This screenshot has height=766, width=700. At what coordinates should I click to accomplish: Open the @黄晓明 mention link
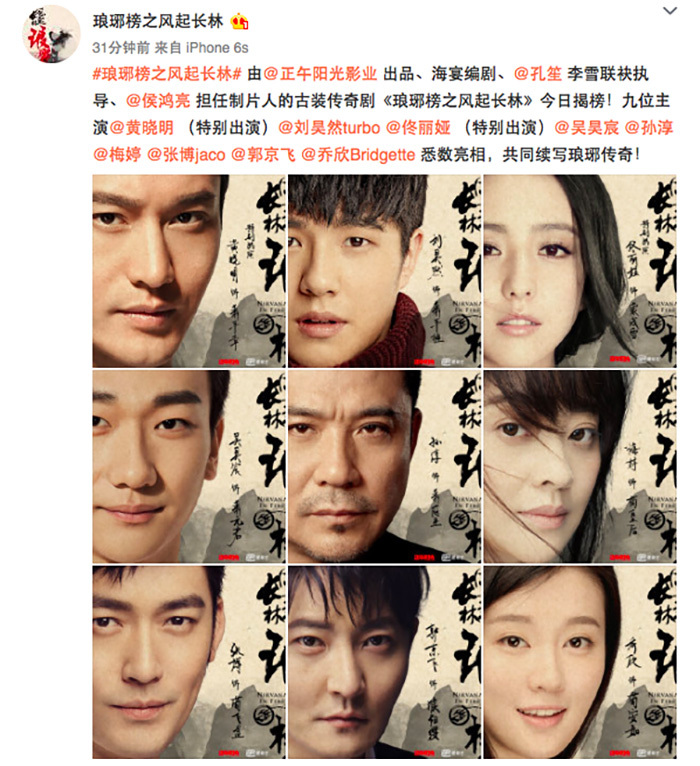pos(142,128)
